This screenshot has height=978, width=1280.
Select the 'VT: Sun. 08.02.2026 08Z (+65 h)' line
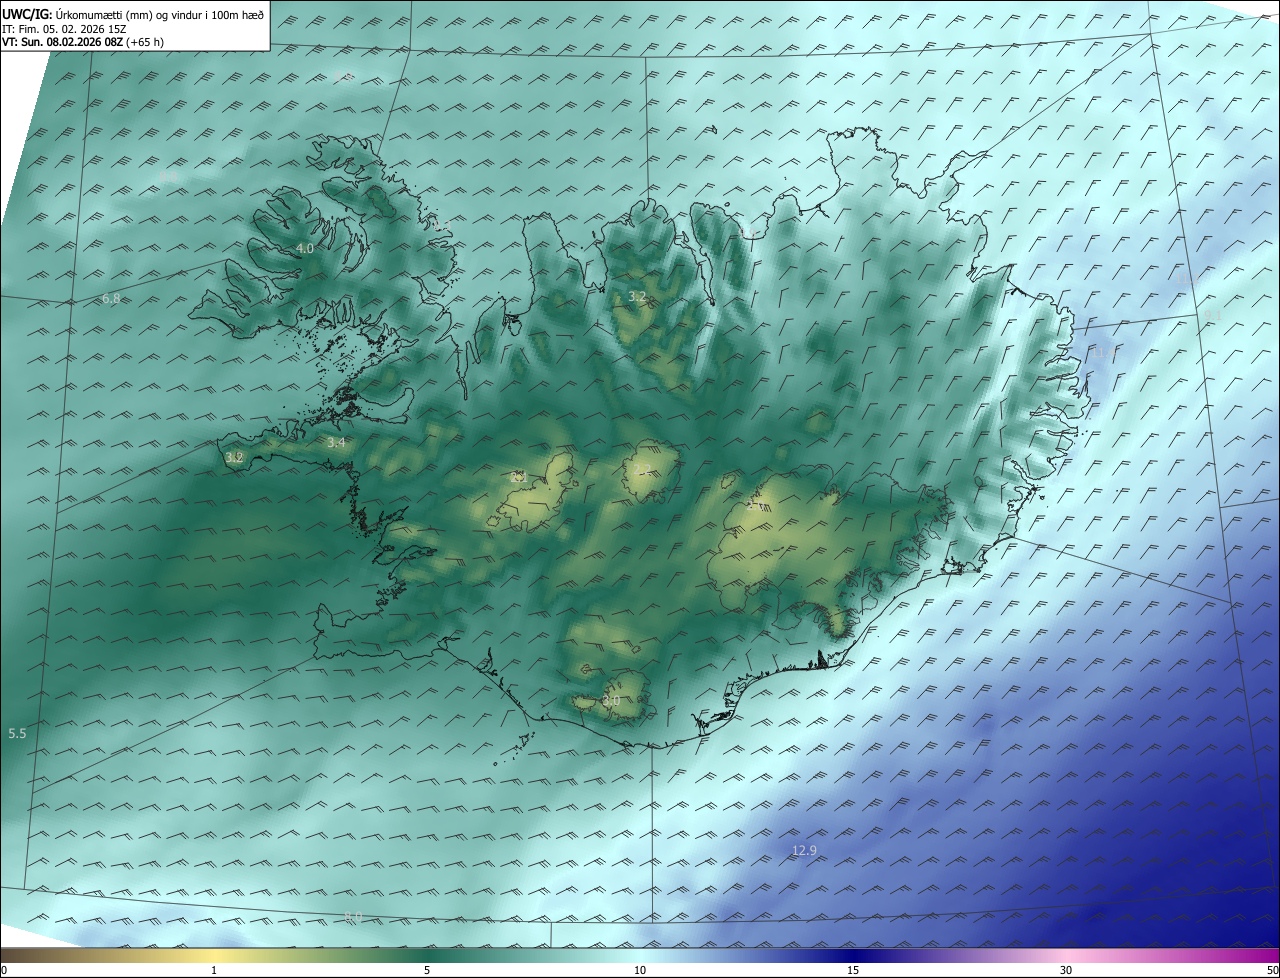(83, 42)
